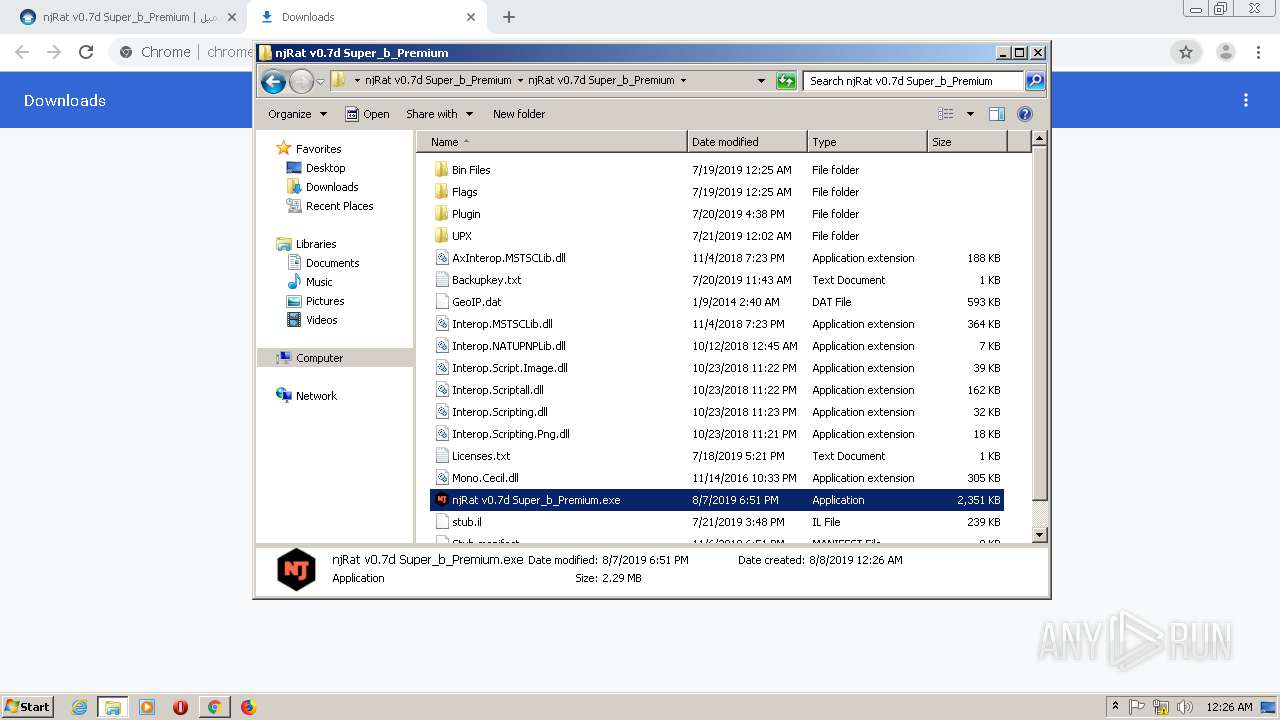
Task: Open a new Chrome tab
Action: [509, 17]
